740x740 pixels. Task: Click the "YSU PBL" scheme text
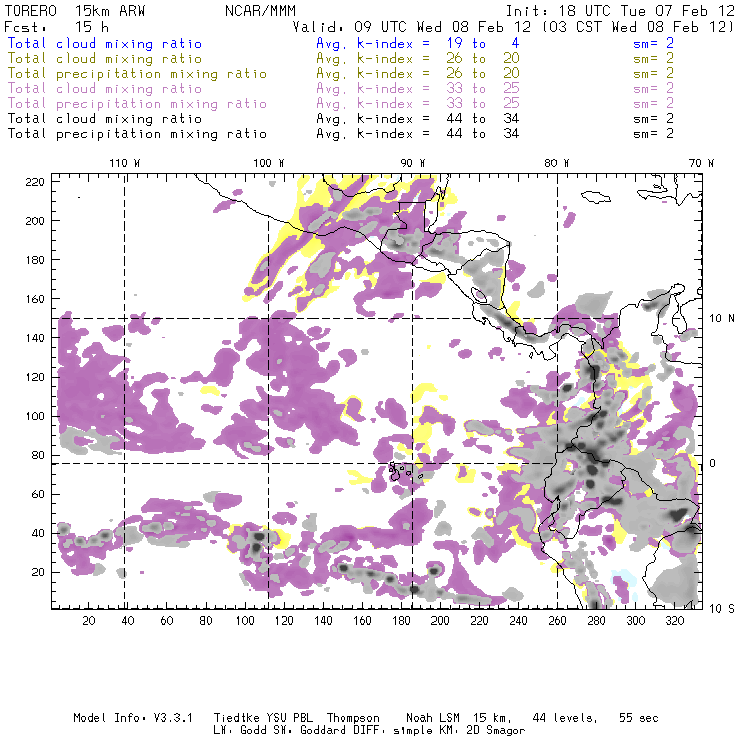(290, 718)
